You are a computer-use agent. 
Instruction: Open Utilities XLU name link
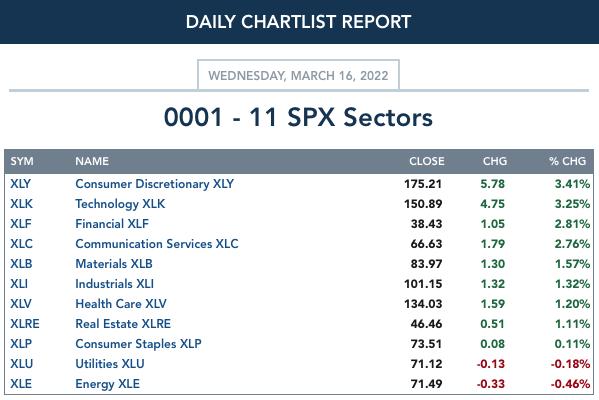(110, 364)
